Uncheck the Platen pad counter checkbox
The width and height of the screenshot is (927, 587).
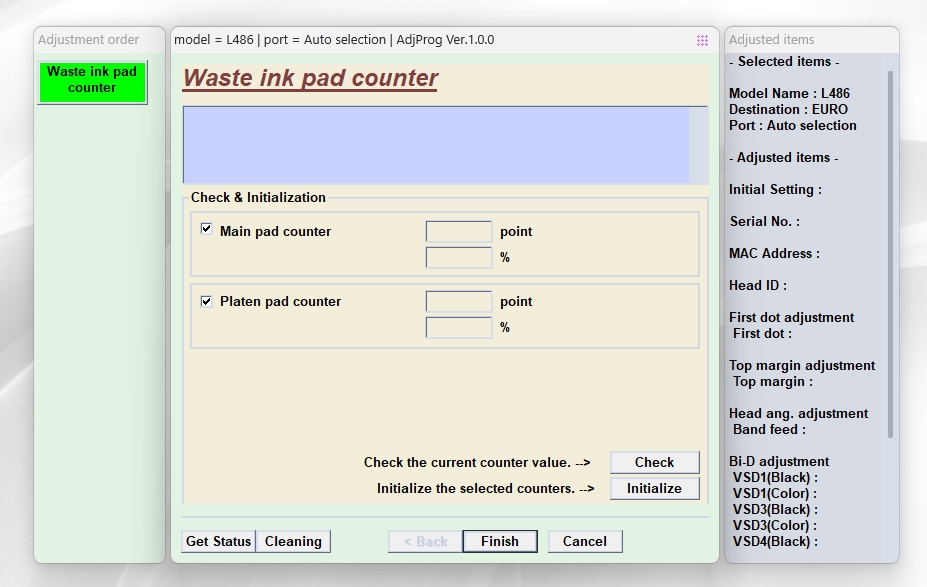(207, 300)
